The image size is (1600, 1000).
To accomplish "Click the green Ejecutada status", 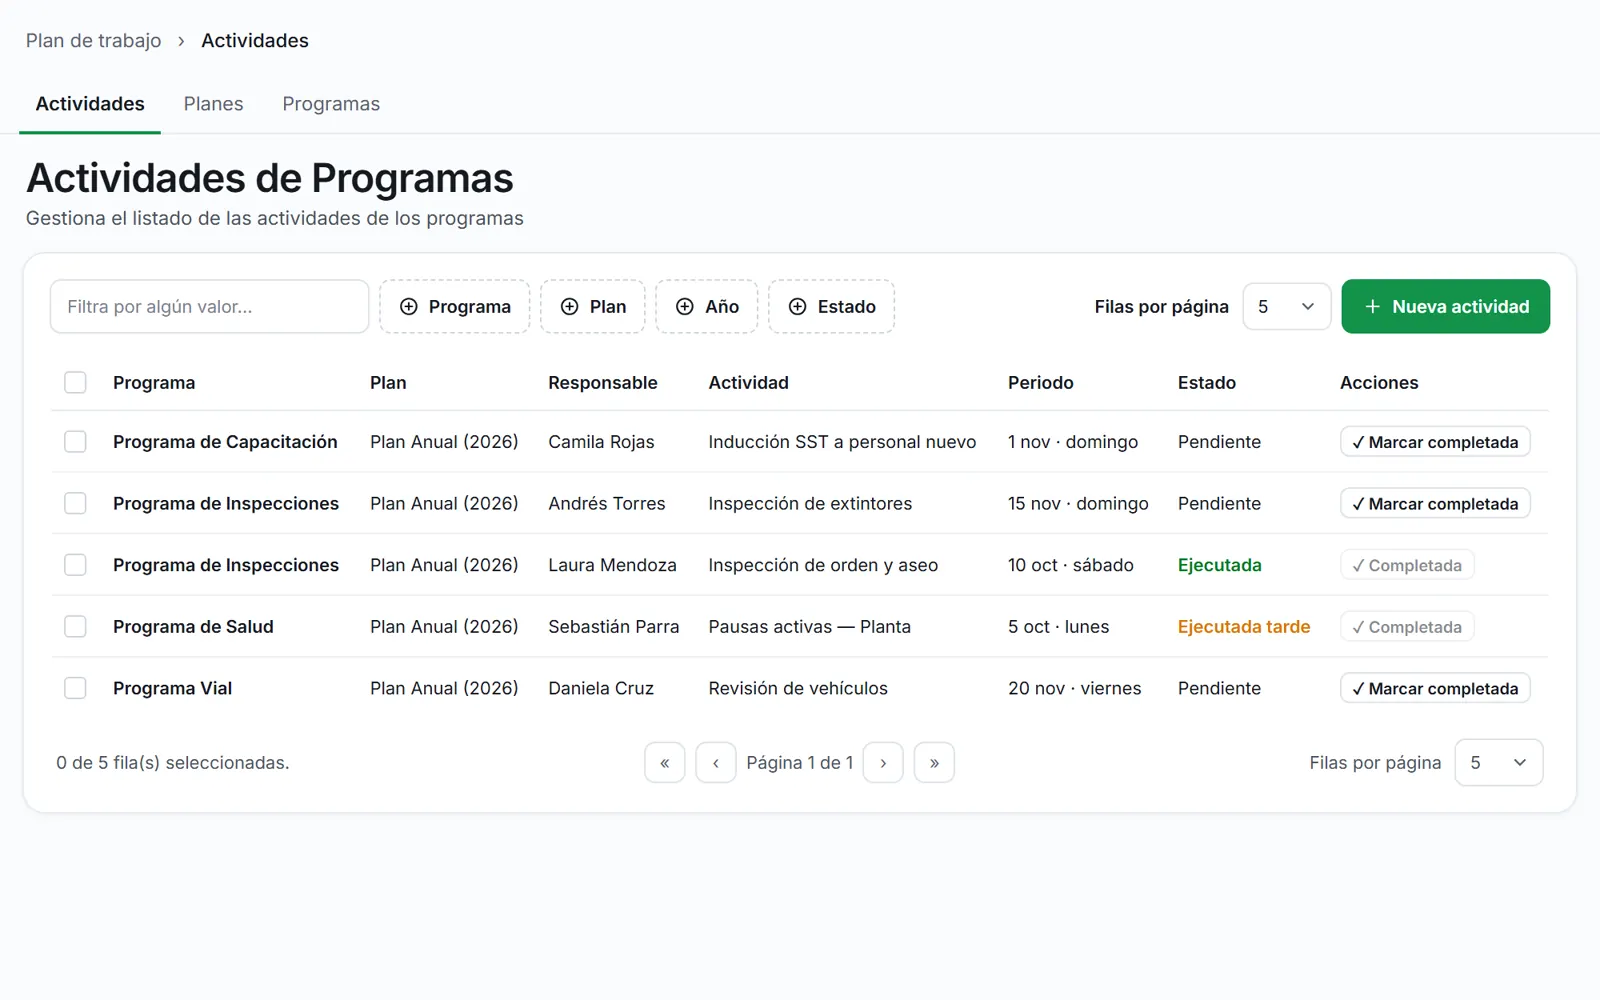I will coord(1220,565).
